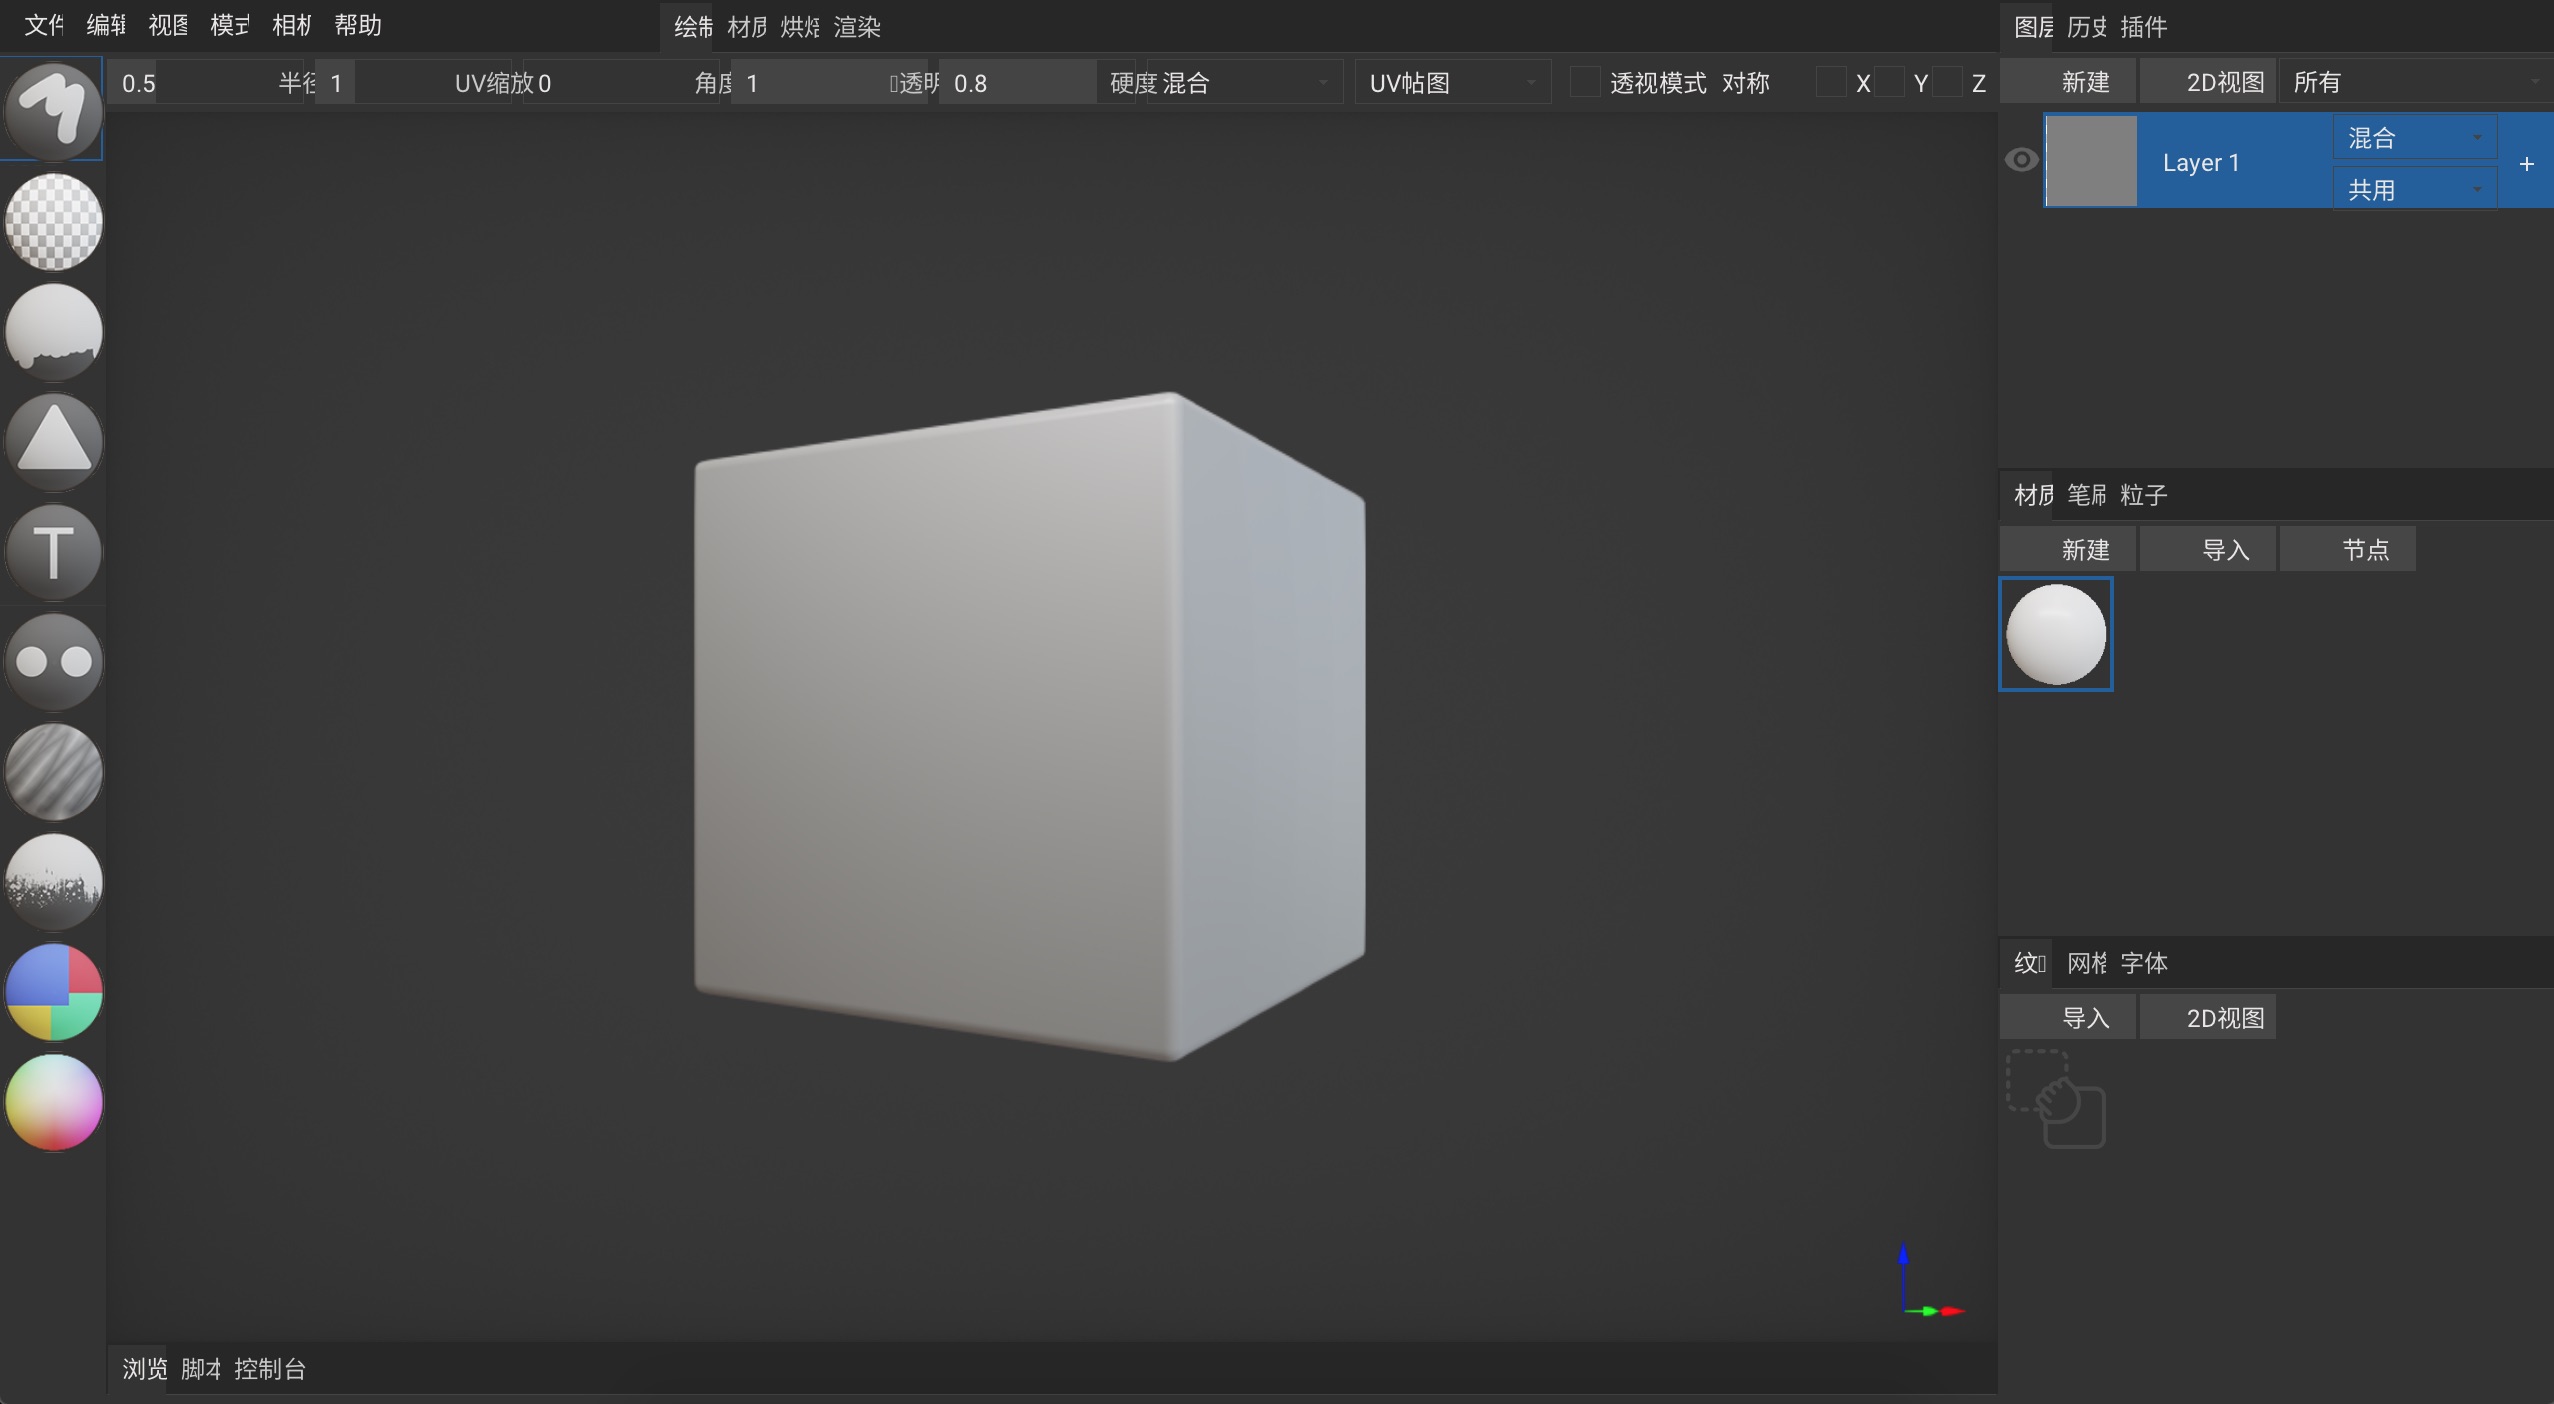Select the Eraser tool
The height and width of the screenshot is (1404, 2554).
tap(53, 221)
